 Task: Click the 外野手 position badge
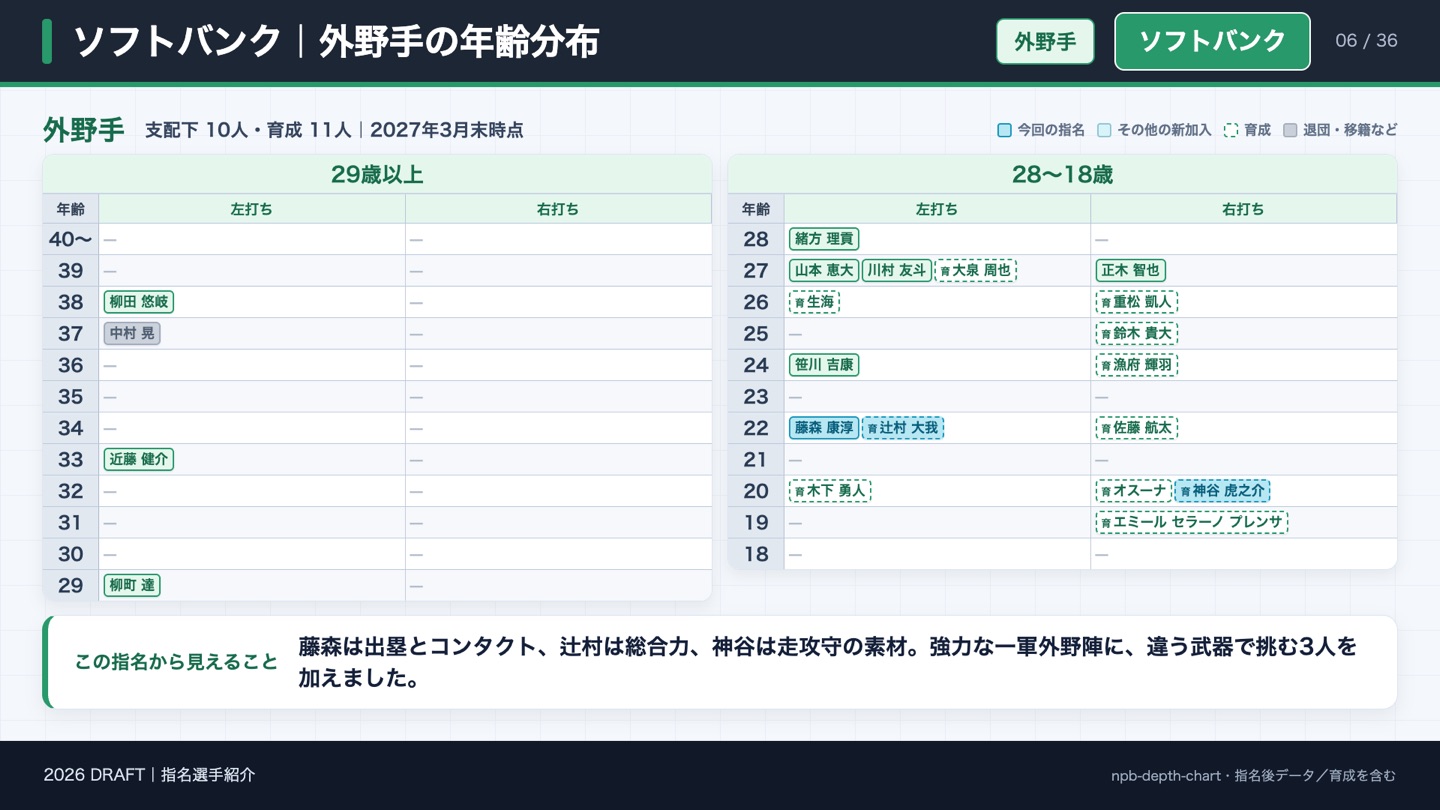[x=1045, y=42]
